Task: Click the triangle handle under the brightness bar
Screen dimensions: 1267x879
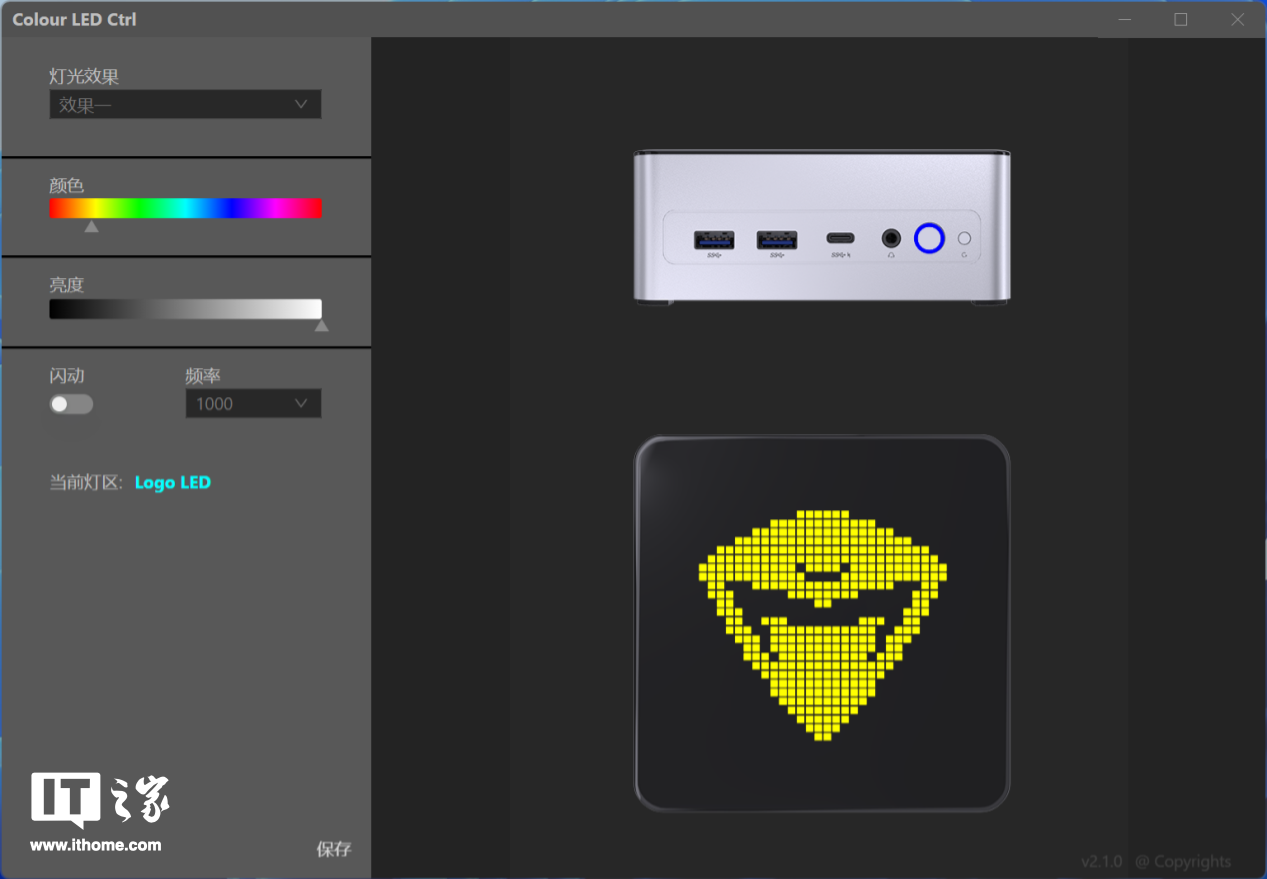Action: click(321, 326)
